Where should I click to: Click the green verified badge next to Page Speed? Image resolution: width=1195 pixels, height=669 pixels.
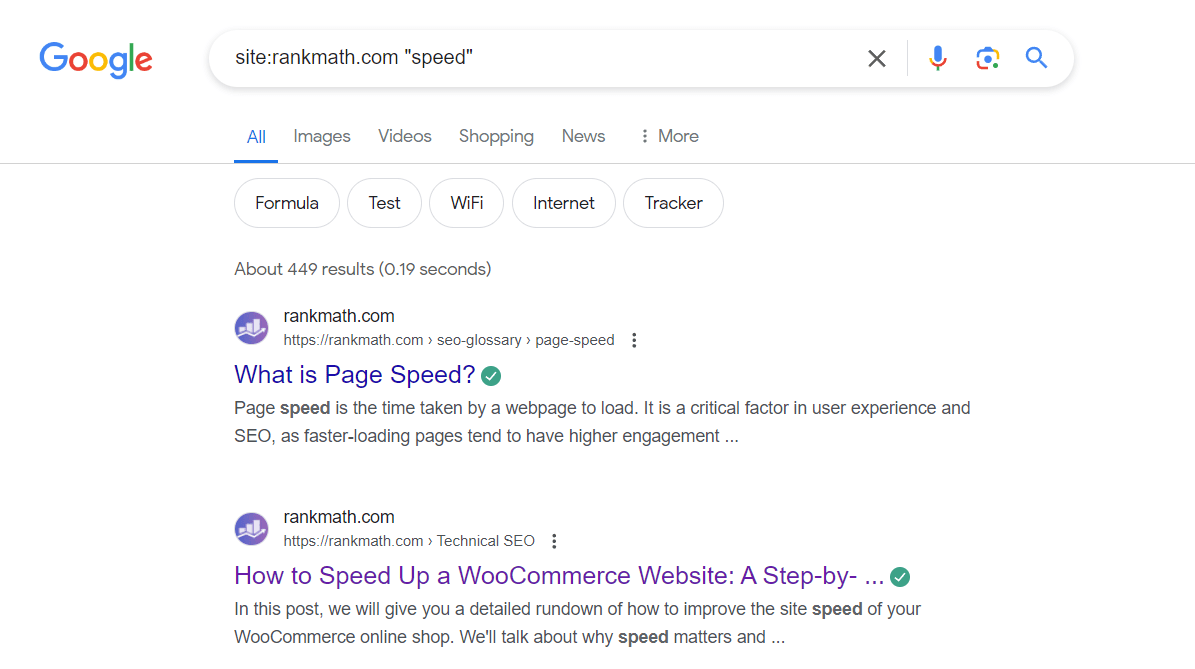pos(490,375)
